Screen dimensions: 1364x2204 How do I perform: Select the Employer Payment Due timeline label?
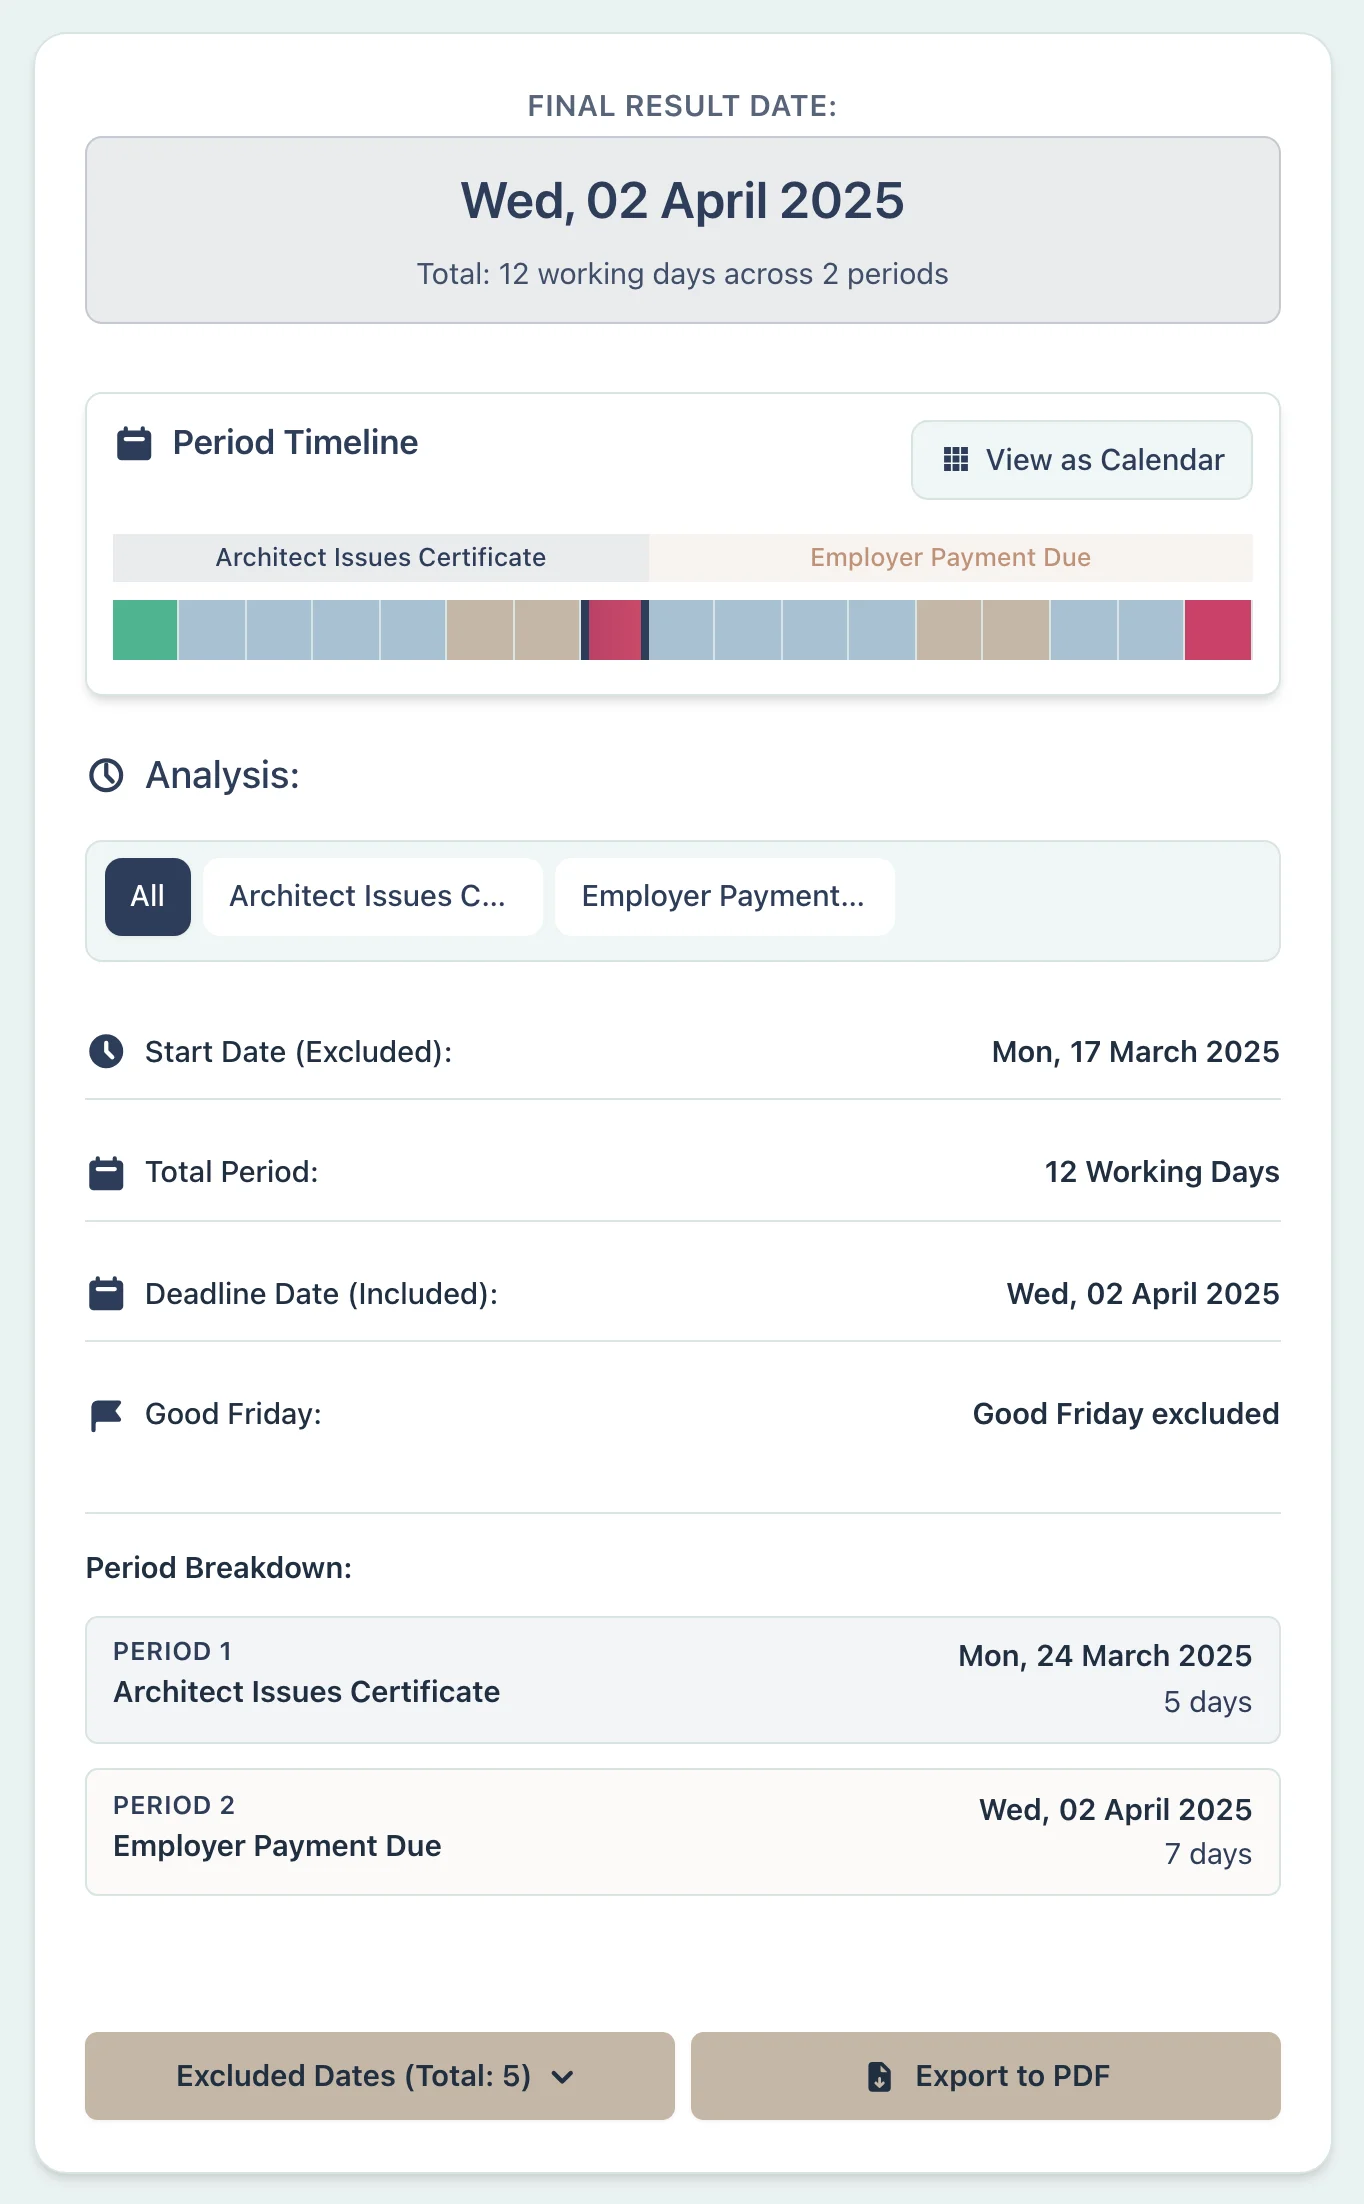coord(949,557)
